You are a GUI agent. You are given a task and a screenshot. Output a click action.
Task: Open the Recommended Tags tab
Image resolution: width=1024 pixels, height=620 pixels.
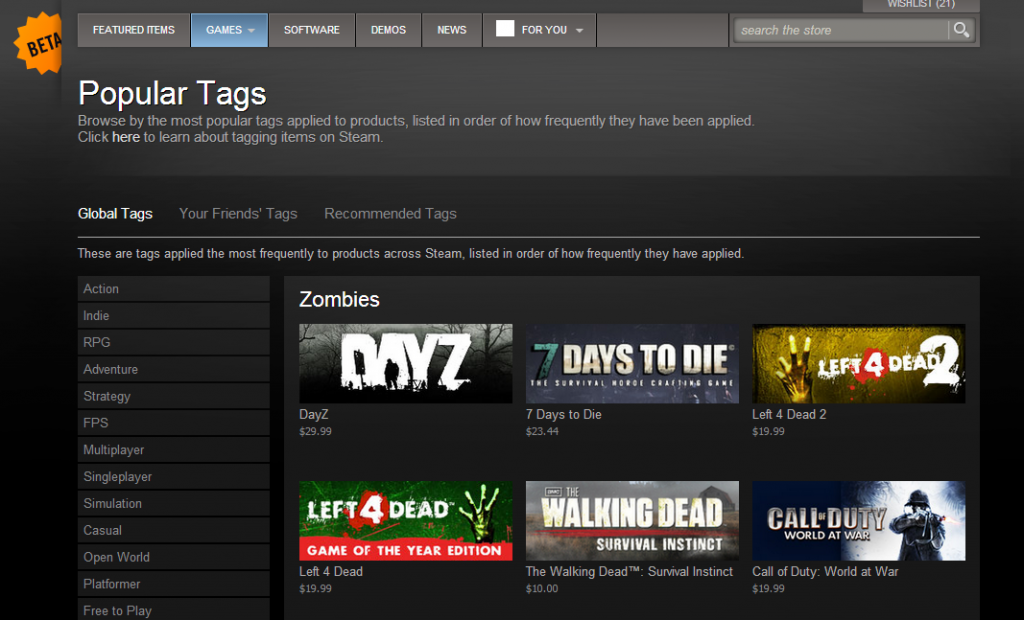tap(390, 213)
